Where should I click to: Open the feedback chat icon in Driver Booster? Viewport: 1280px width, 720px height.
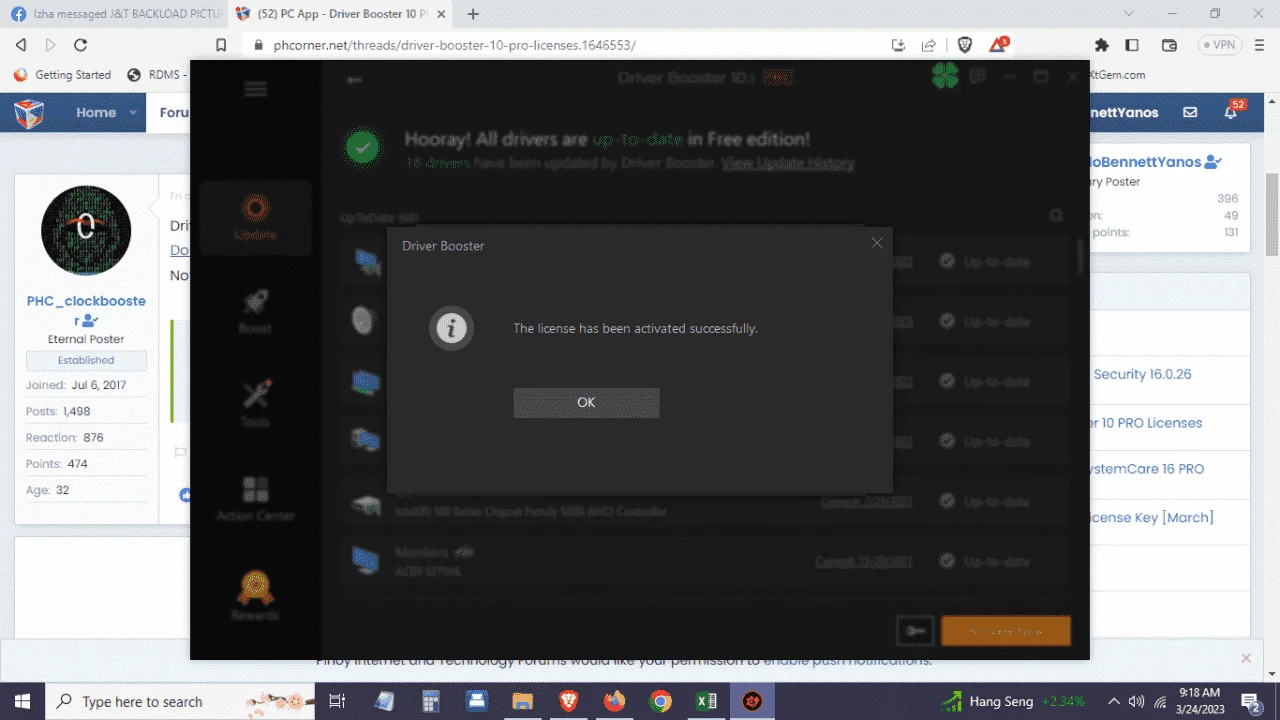(978, 77)
